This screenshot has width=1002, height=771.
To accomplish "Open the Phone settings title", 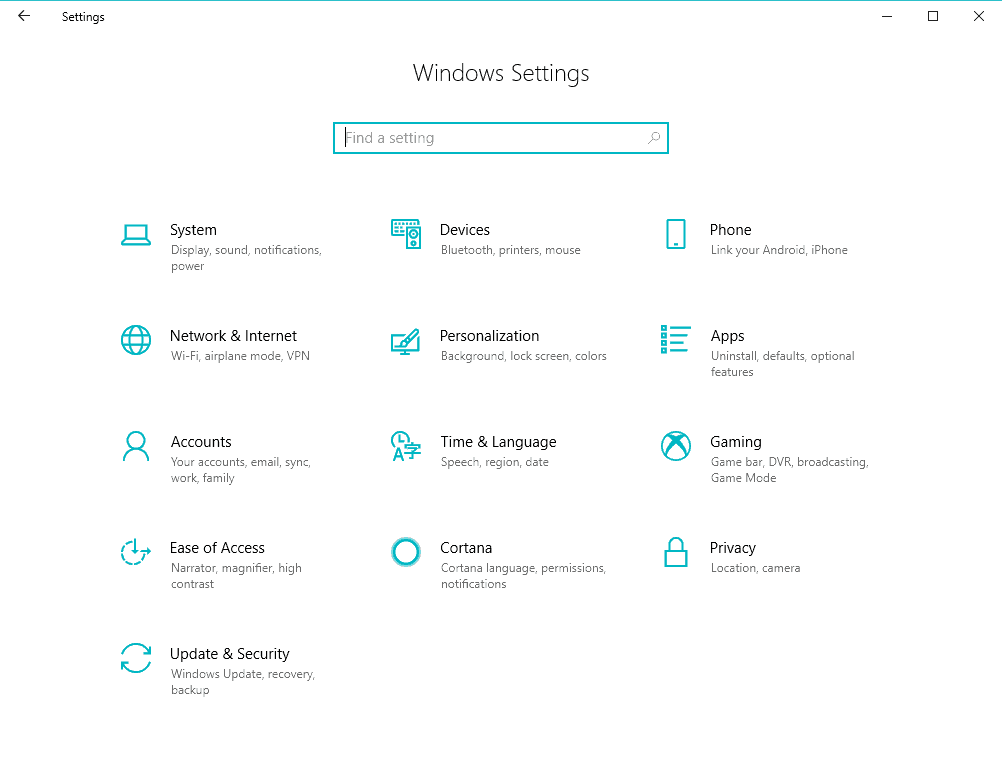I will point(730,229).
